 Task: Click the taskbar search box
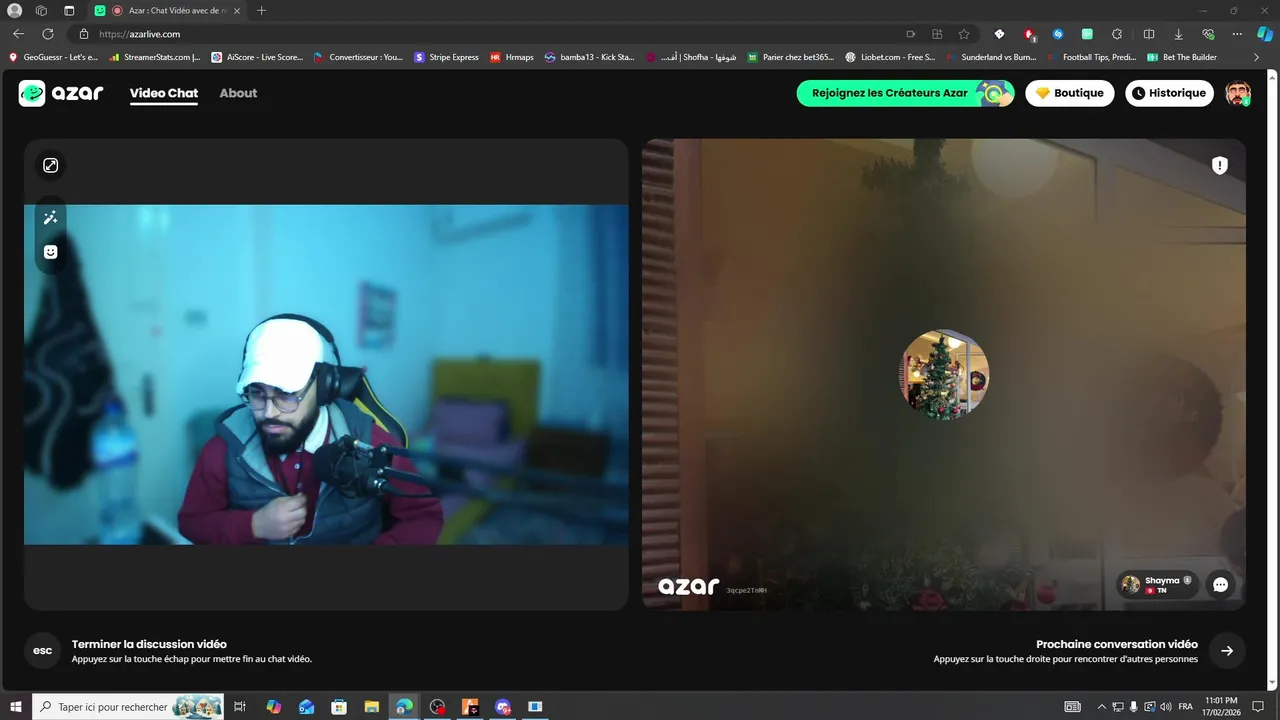pos(128,707)
